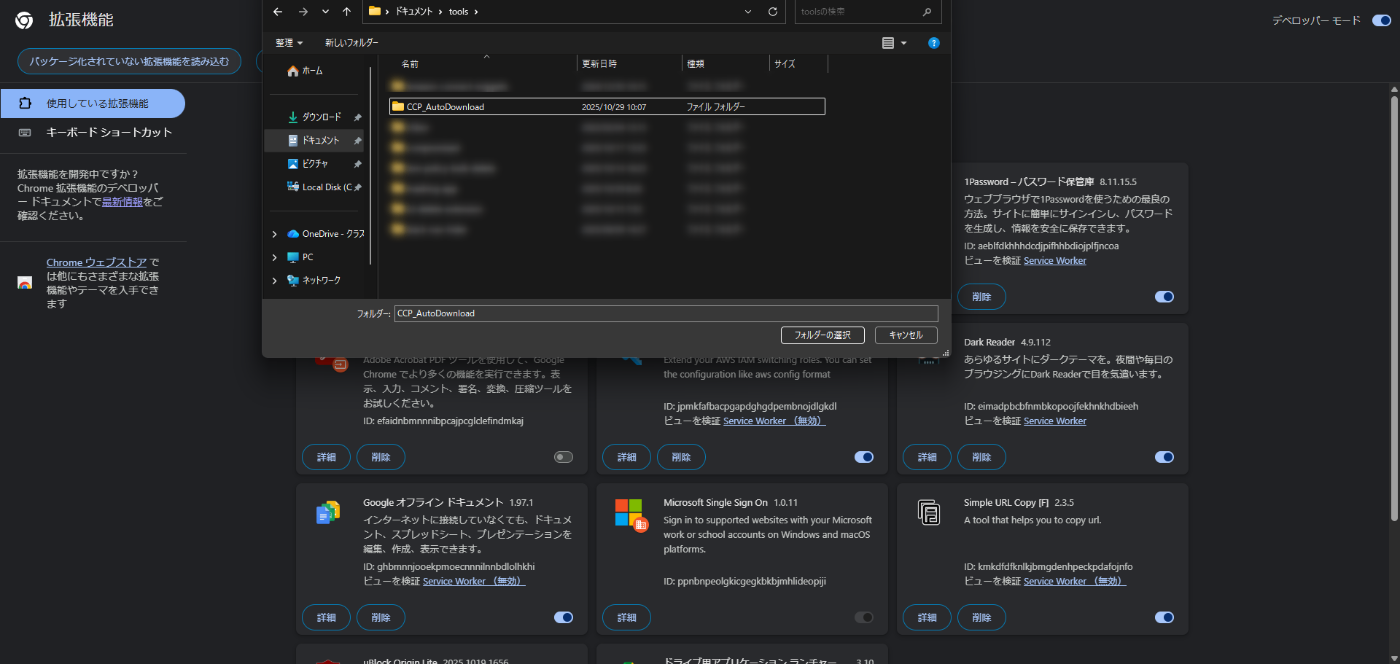Open ホーム in navigation pane
Image resolution: width=1400 pixels, height=664 pixels.
(305, 71)
